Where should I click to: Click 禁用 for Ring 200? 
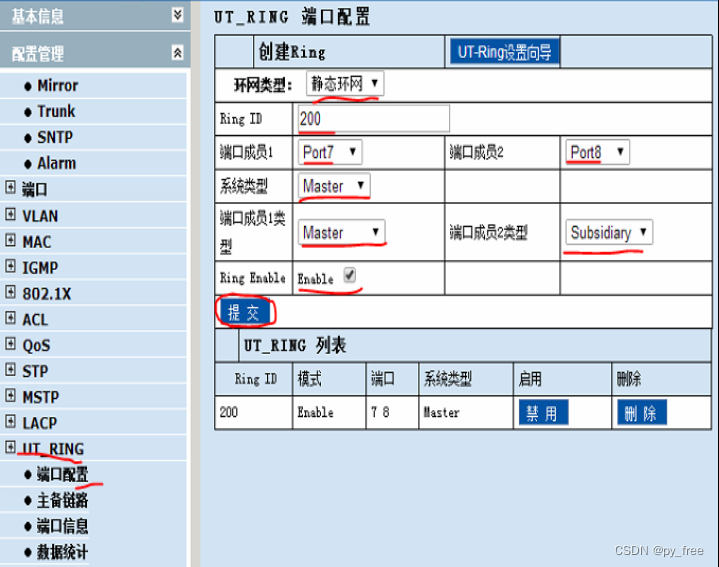click(x=543, y=413)
